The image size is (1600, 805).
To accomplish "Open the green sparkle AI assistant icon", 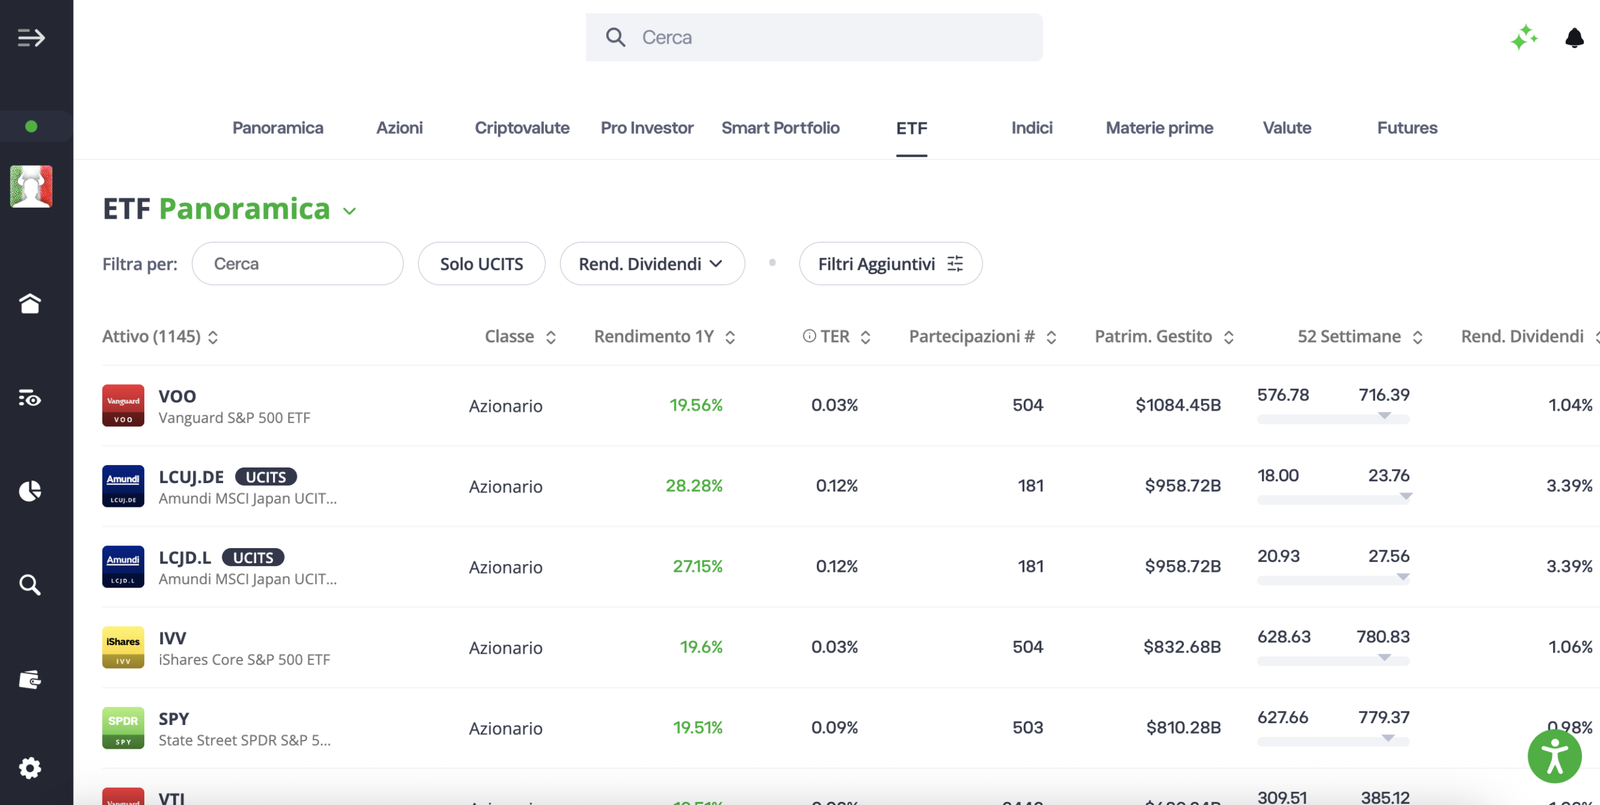I will (x=1524, y=38).
